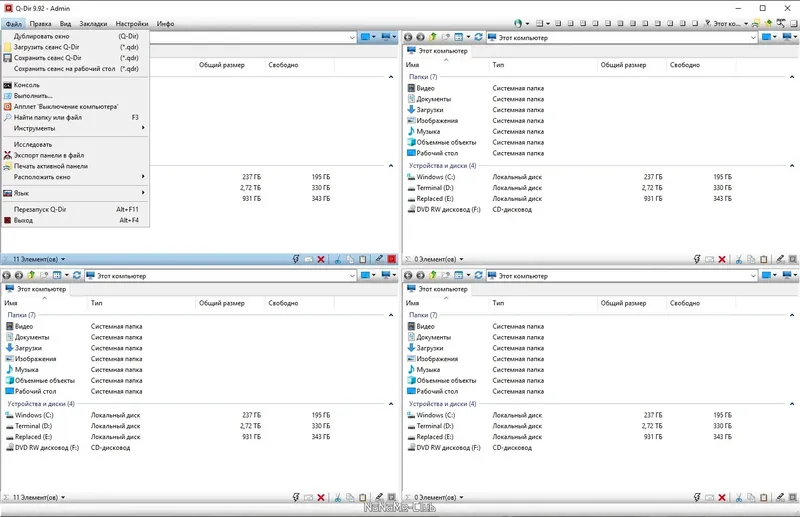
Task: Click paste clipboard icon in top-right status bar
Action: click(764, 259)
